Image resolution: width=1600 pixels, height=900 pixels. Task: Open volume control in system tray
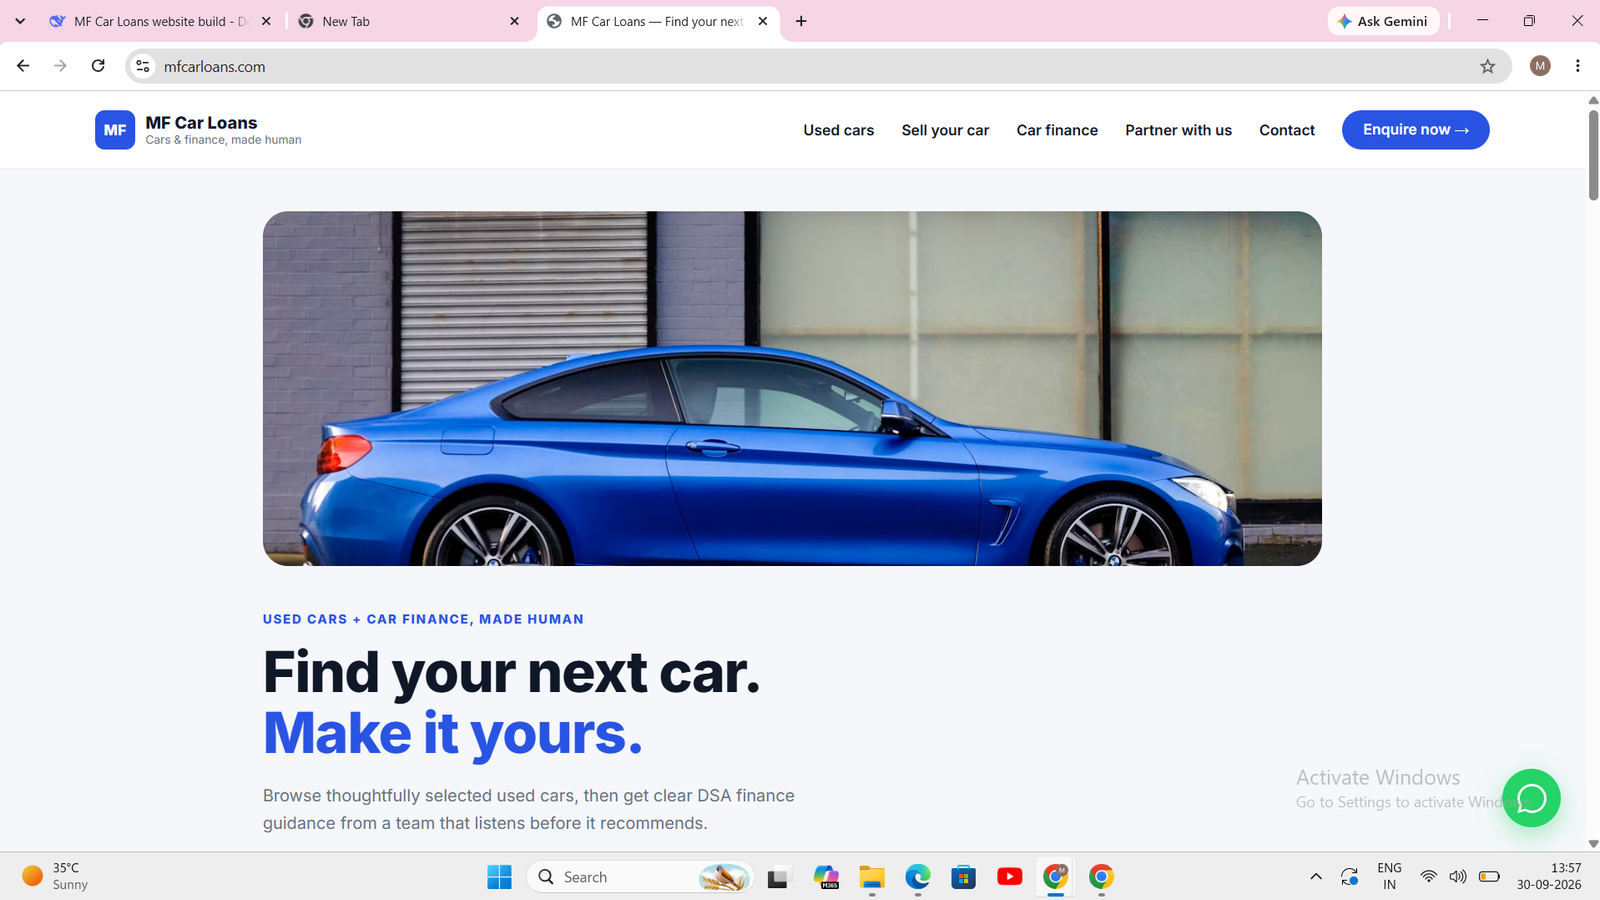point(1458,877)
